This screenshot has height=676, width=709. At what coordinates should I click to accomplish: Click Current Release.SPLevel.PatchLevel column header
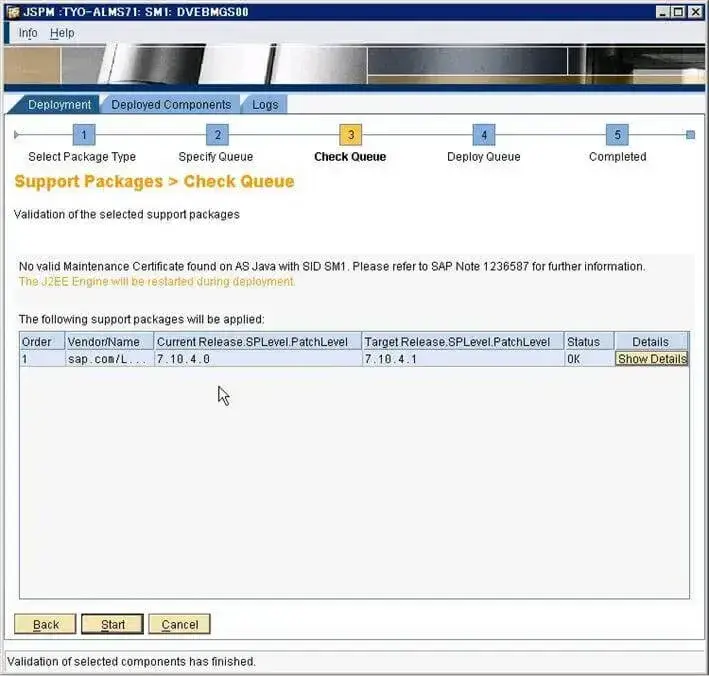258,341
